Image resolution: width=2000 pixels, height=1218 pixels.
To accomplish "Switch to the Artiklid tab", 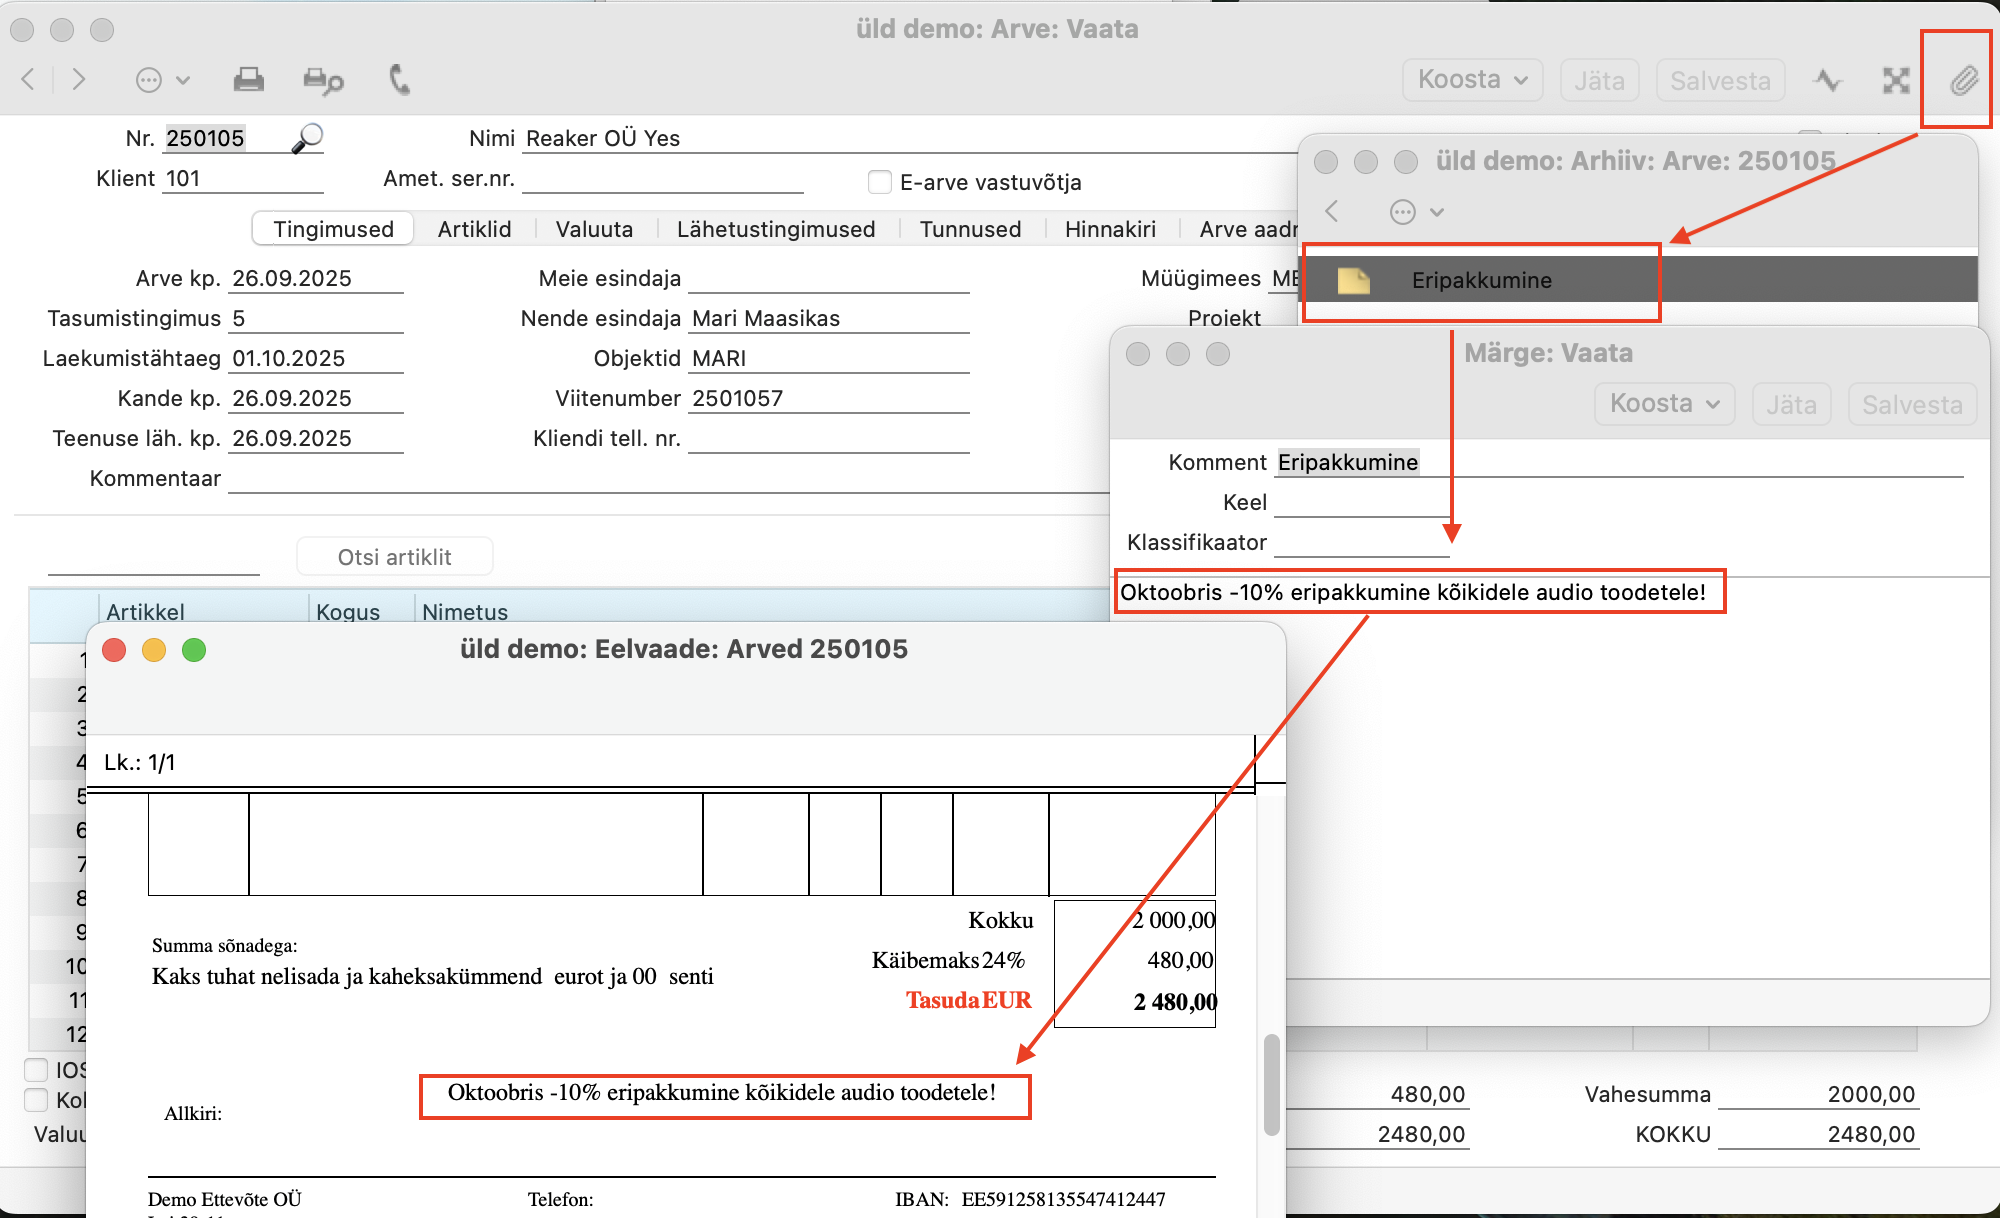I will coord(474,229).
